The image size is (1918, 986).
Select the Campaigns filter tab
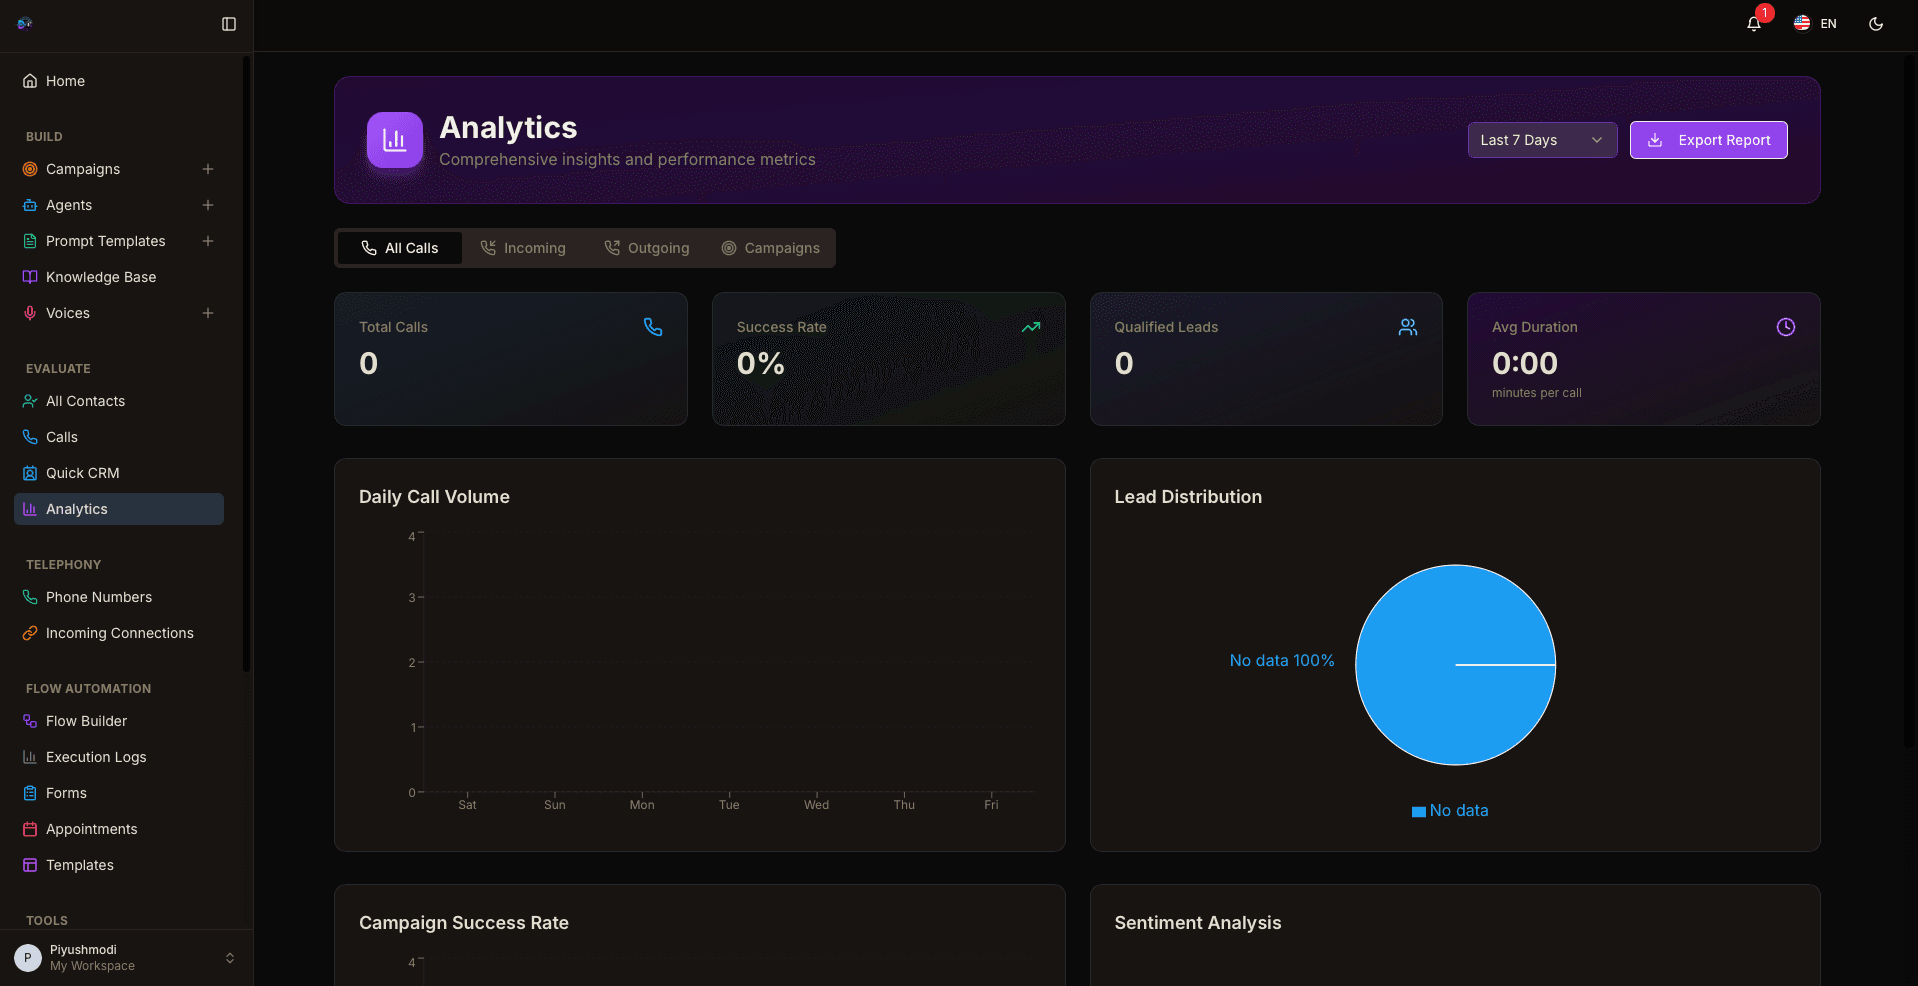point(770,247)
